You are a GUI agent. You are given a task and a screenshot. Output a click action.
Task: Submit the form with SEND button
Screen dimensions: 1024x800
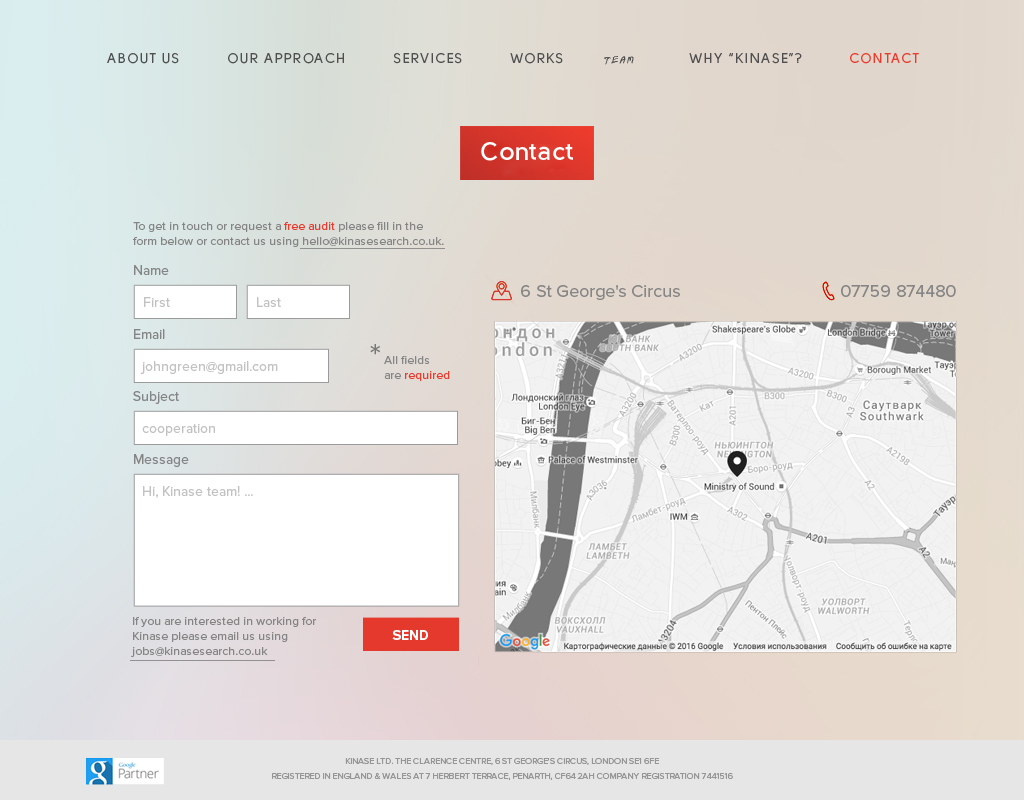coord(411,634)
